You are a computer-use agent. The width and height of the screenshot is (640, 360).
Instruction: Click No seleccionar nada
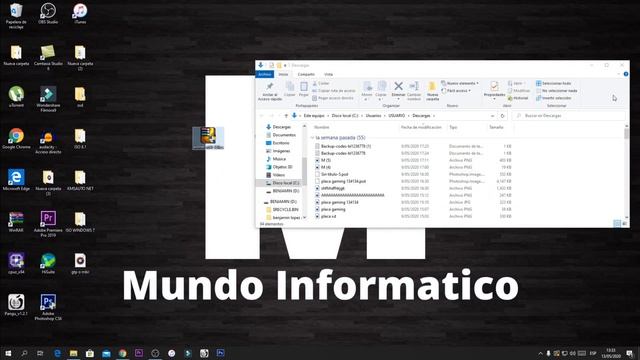coord(556,91)
